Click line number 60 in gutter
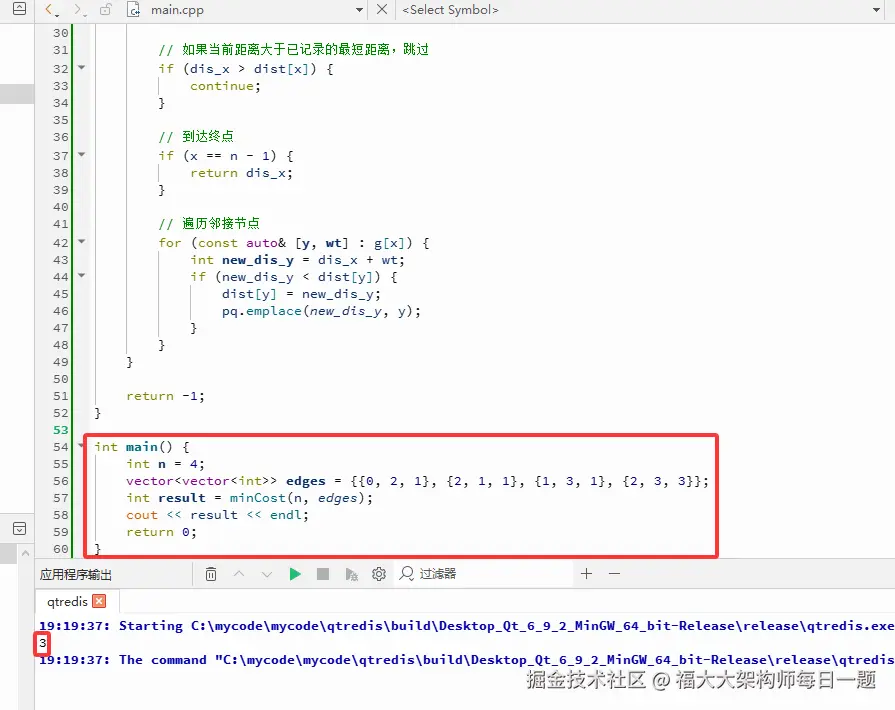The image size is (895, 710). click(61, 549)
